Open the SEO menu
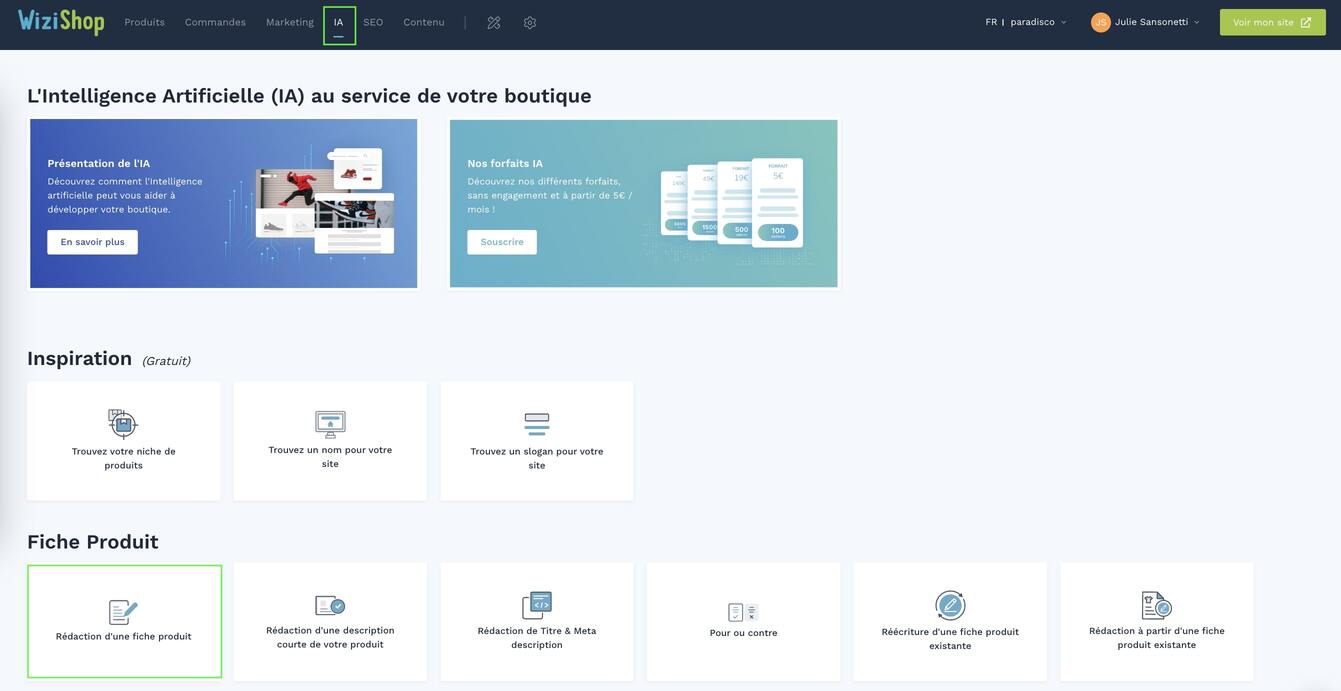Viewport: 1341px width, 691px height. (x=373, y=22)
